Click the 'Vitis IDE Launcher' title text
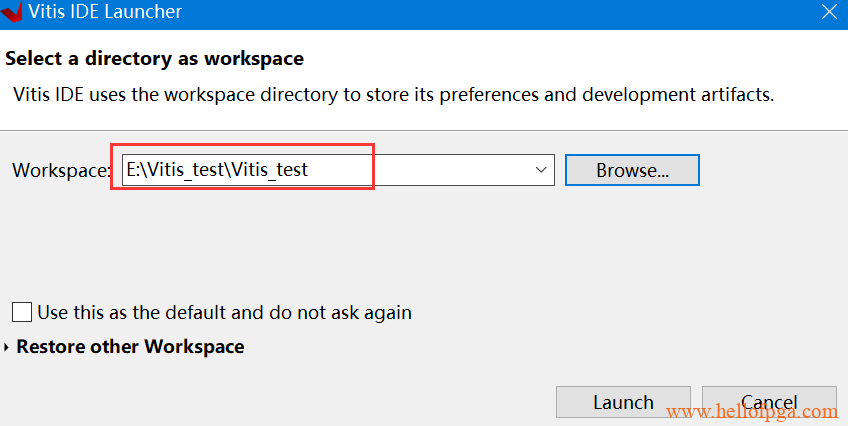Image resolution: width=848 pixels, height=426 pixels. coord(105,11)
